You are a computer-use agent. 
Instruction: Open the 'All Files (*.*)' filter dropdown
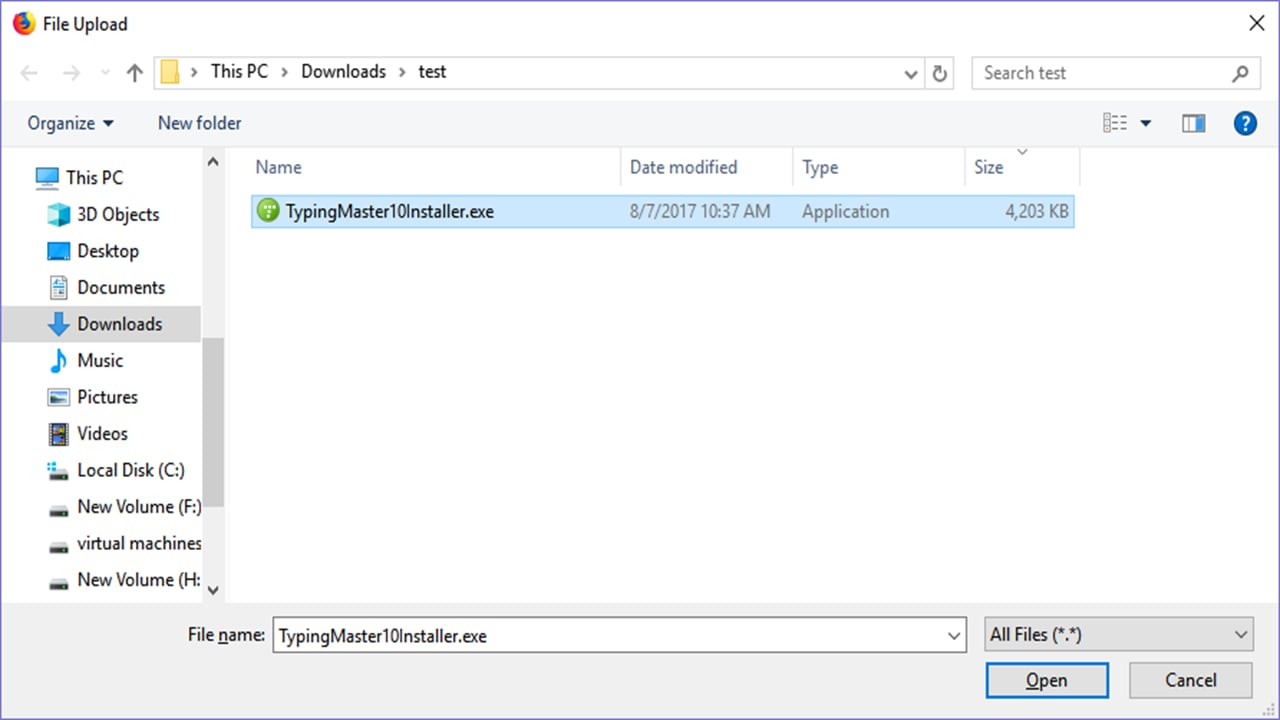click(1118, 634)
